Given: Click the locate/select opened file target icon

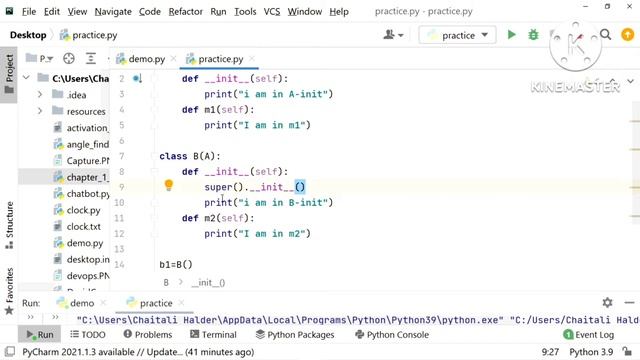Looking at the screenshot, I should (x=69, y=59).
